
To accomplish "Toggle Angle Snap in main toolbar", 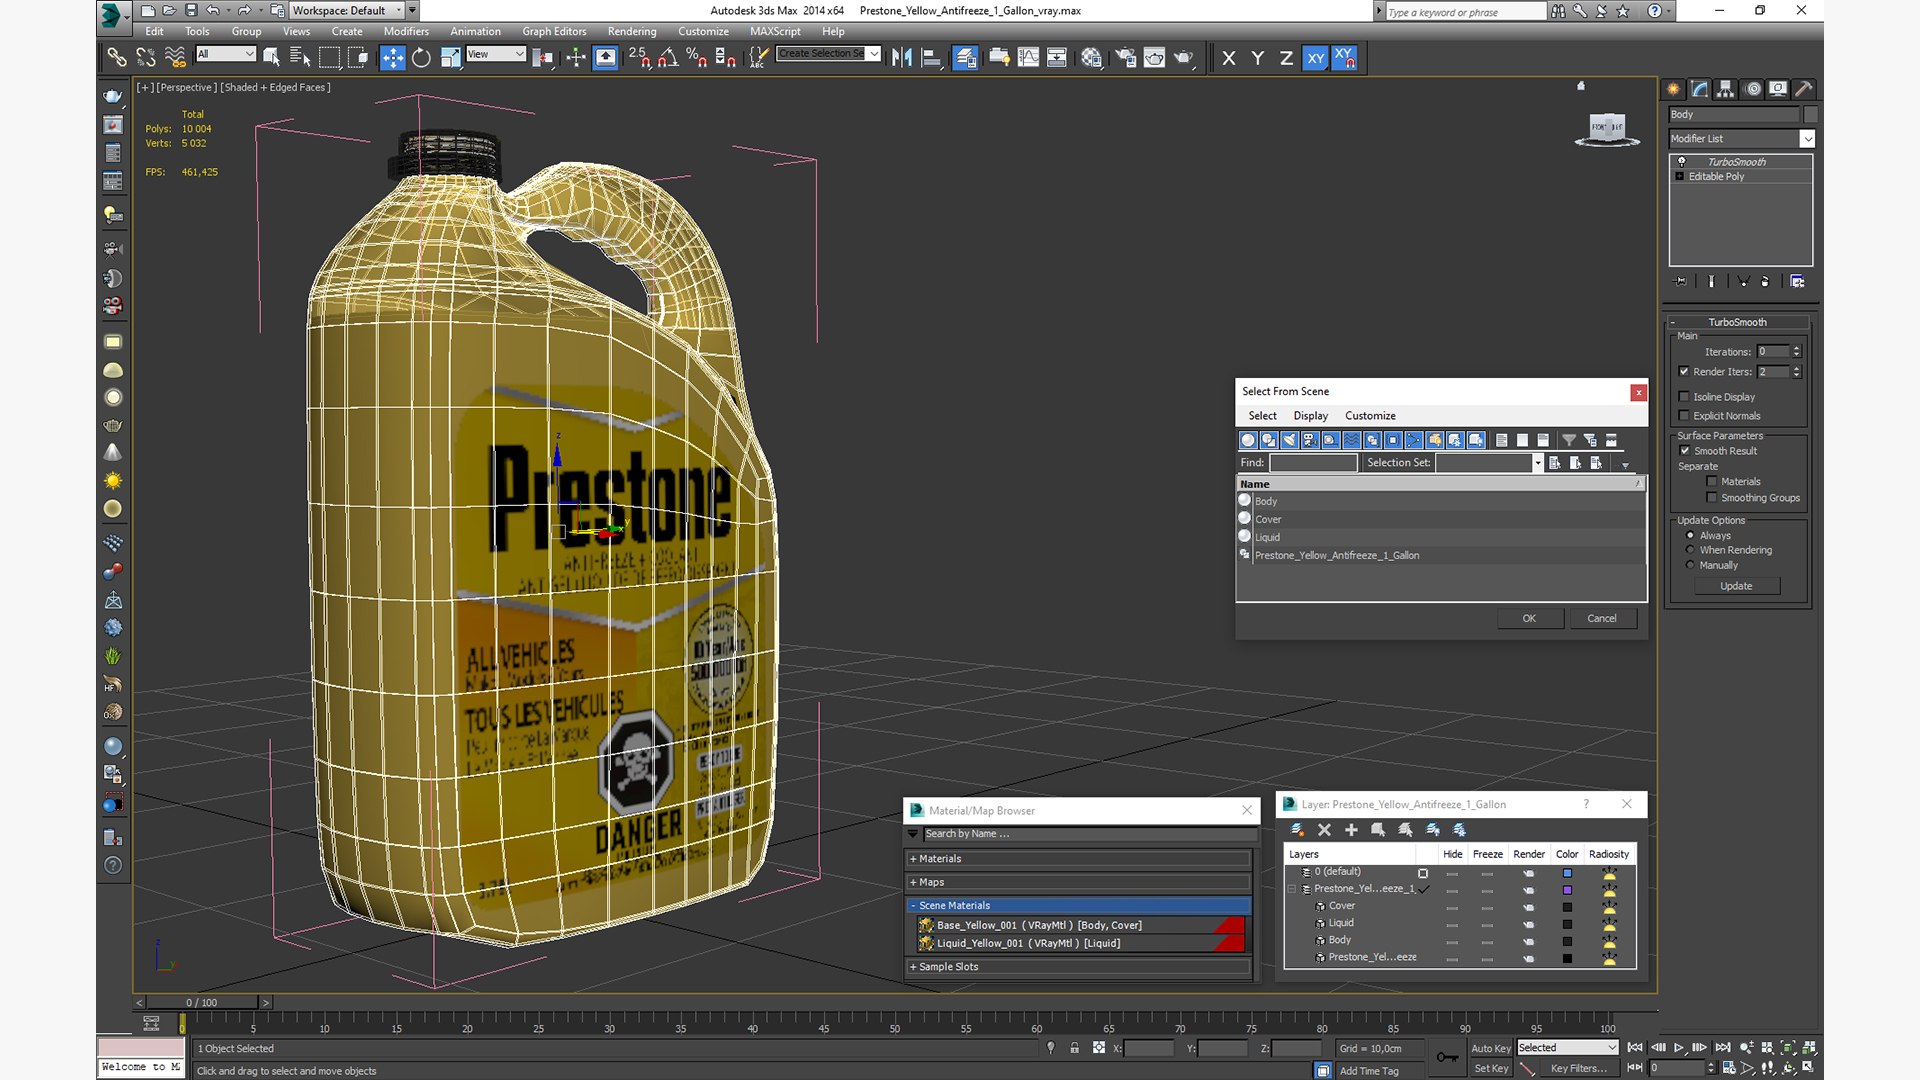I will tap(667, 58).
